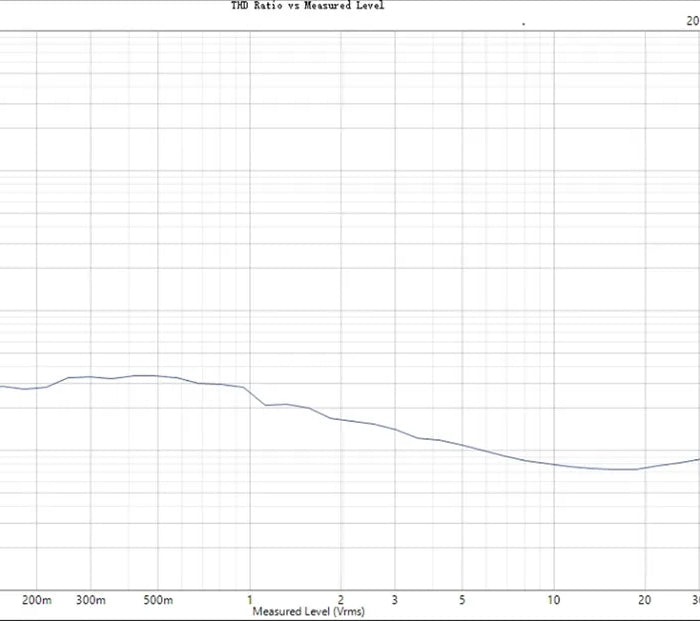This screenshot has width=700, height=621.
Task: Click the 300m x-axis tick label
Action: pyautogui.click(x=91, y=600)
